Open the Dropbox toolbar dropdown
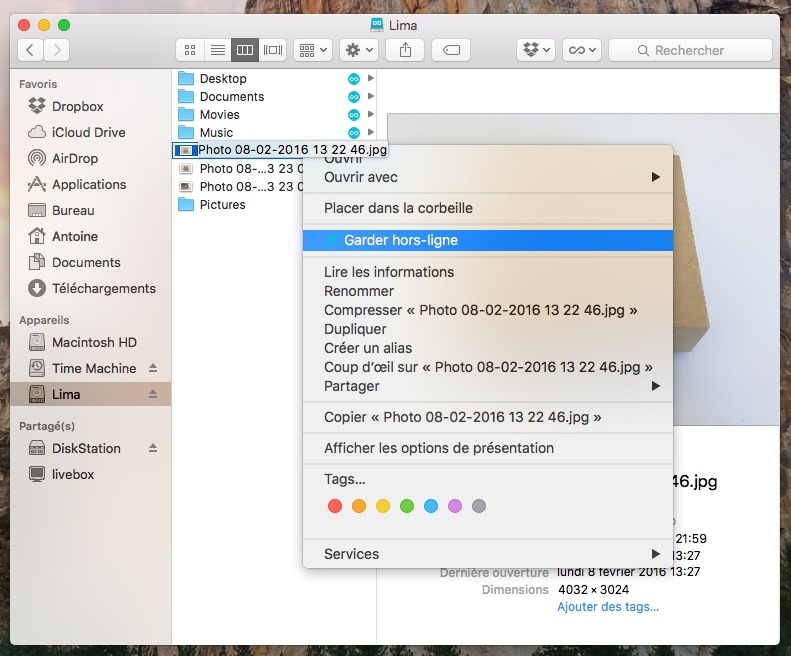The image size is (791, 656). click(x=536, y=50)
